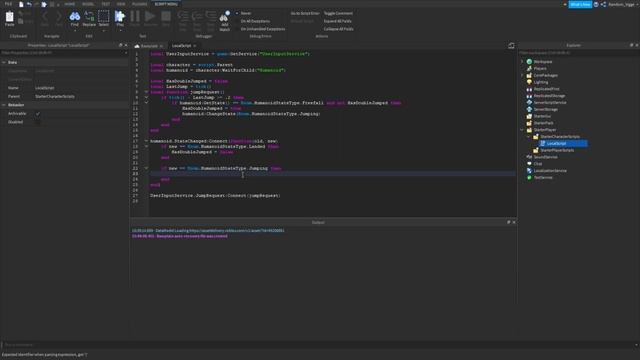
Task: Click the Filter Properties search field
Action: pyautogui.click(x=64, y=53)
